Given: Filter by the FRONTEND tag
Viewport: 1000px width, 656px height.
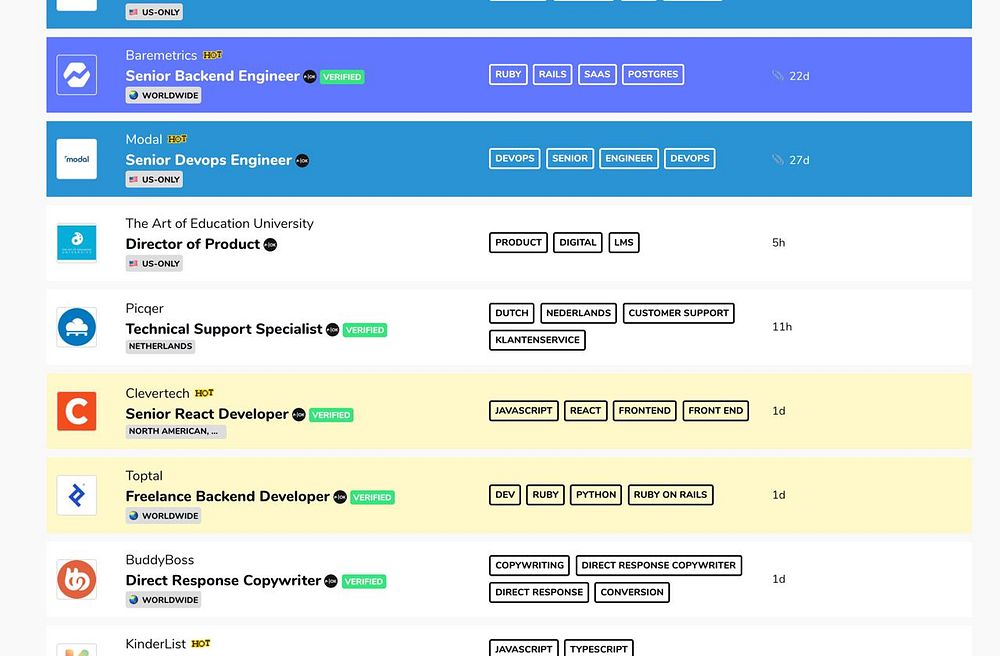Looking at the screenshot, I should tap(645, 411).
